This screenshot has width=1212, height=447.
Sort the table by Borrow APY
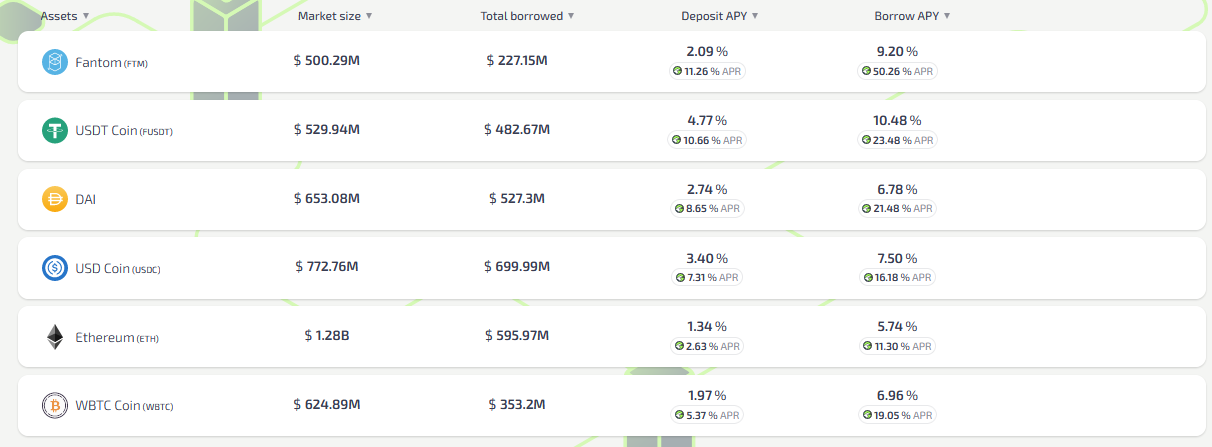pos(912,16)
